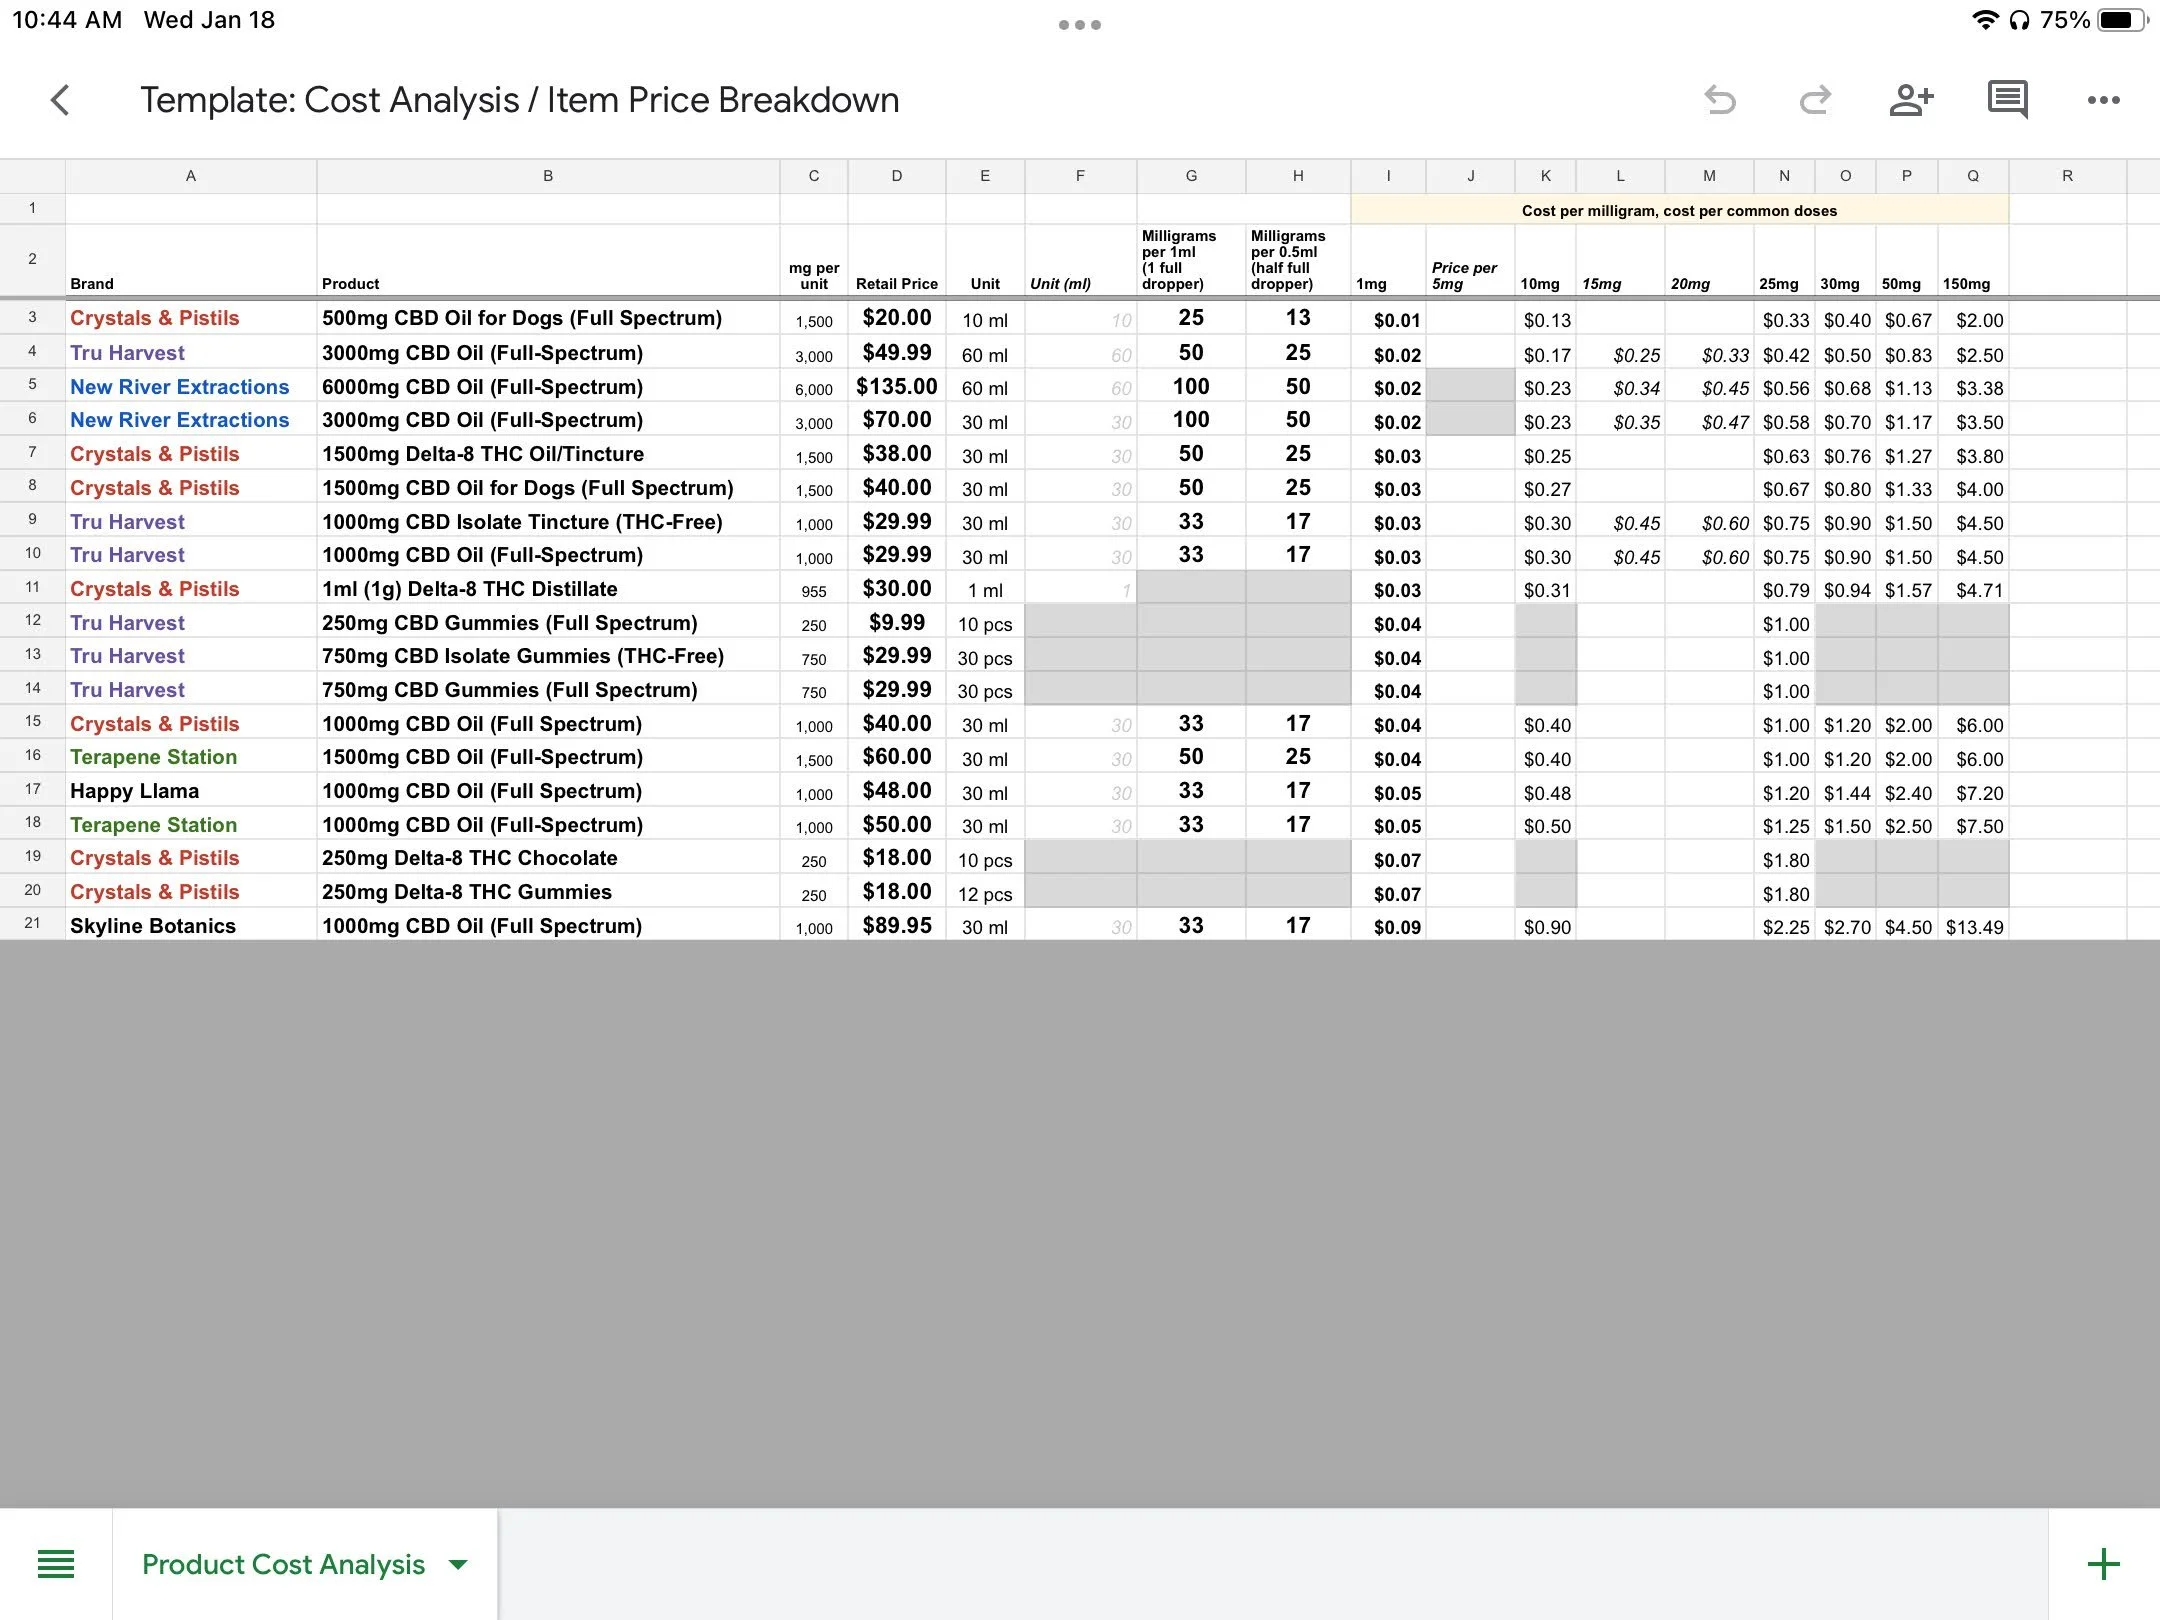
Task: Select row 11 header
Action: (x=33, y=589)
